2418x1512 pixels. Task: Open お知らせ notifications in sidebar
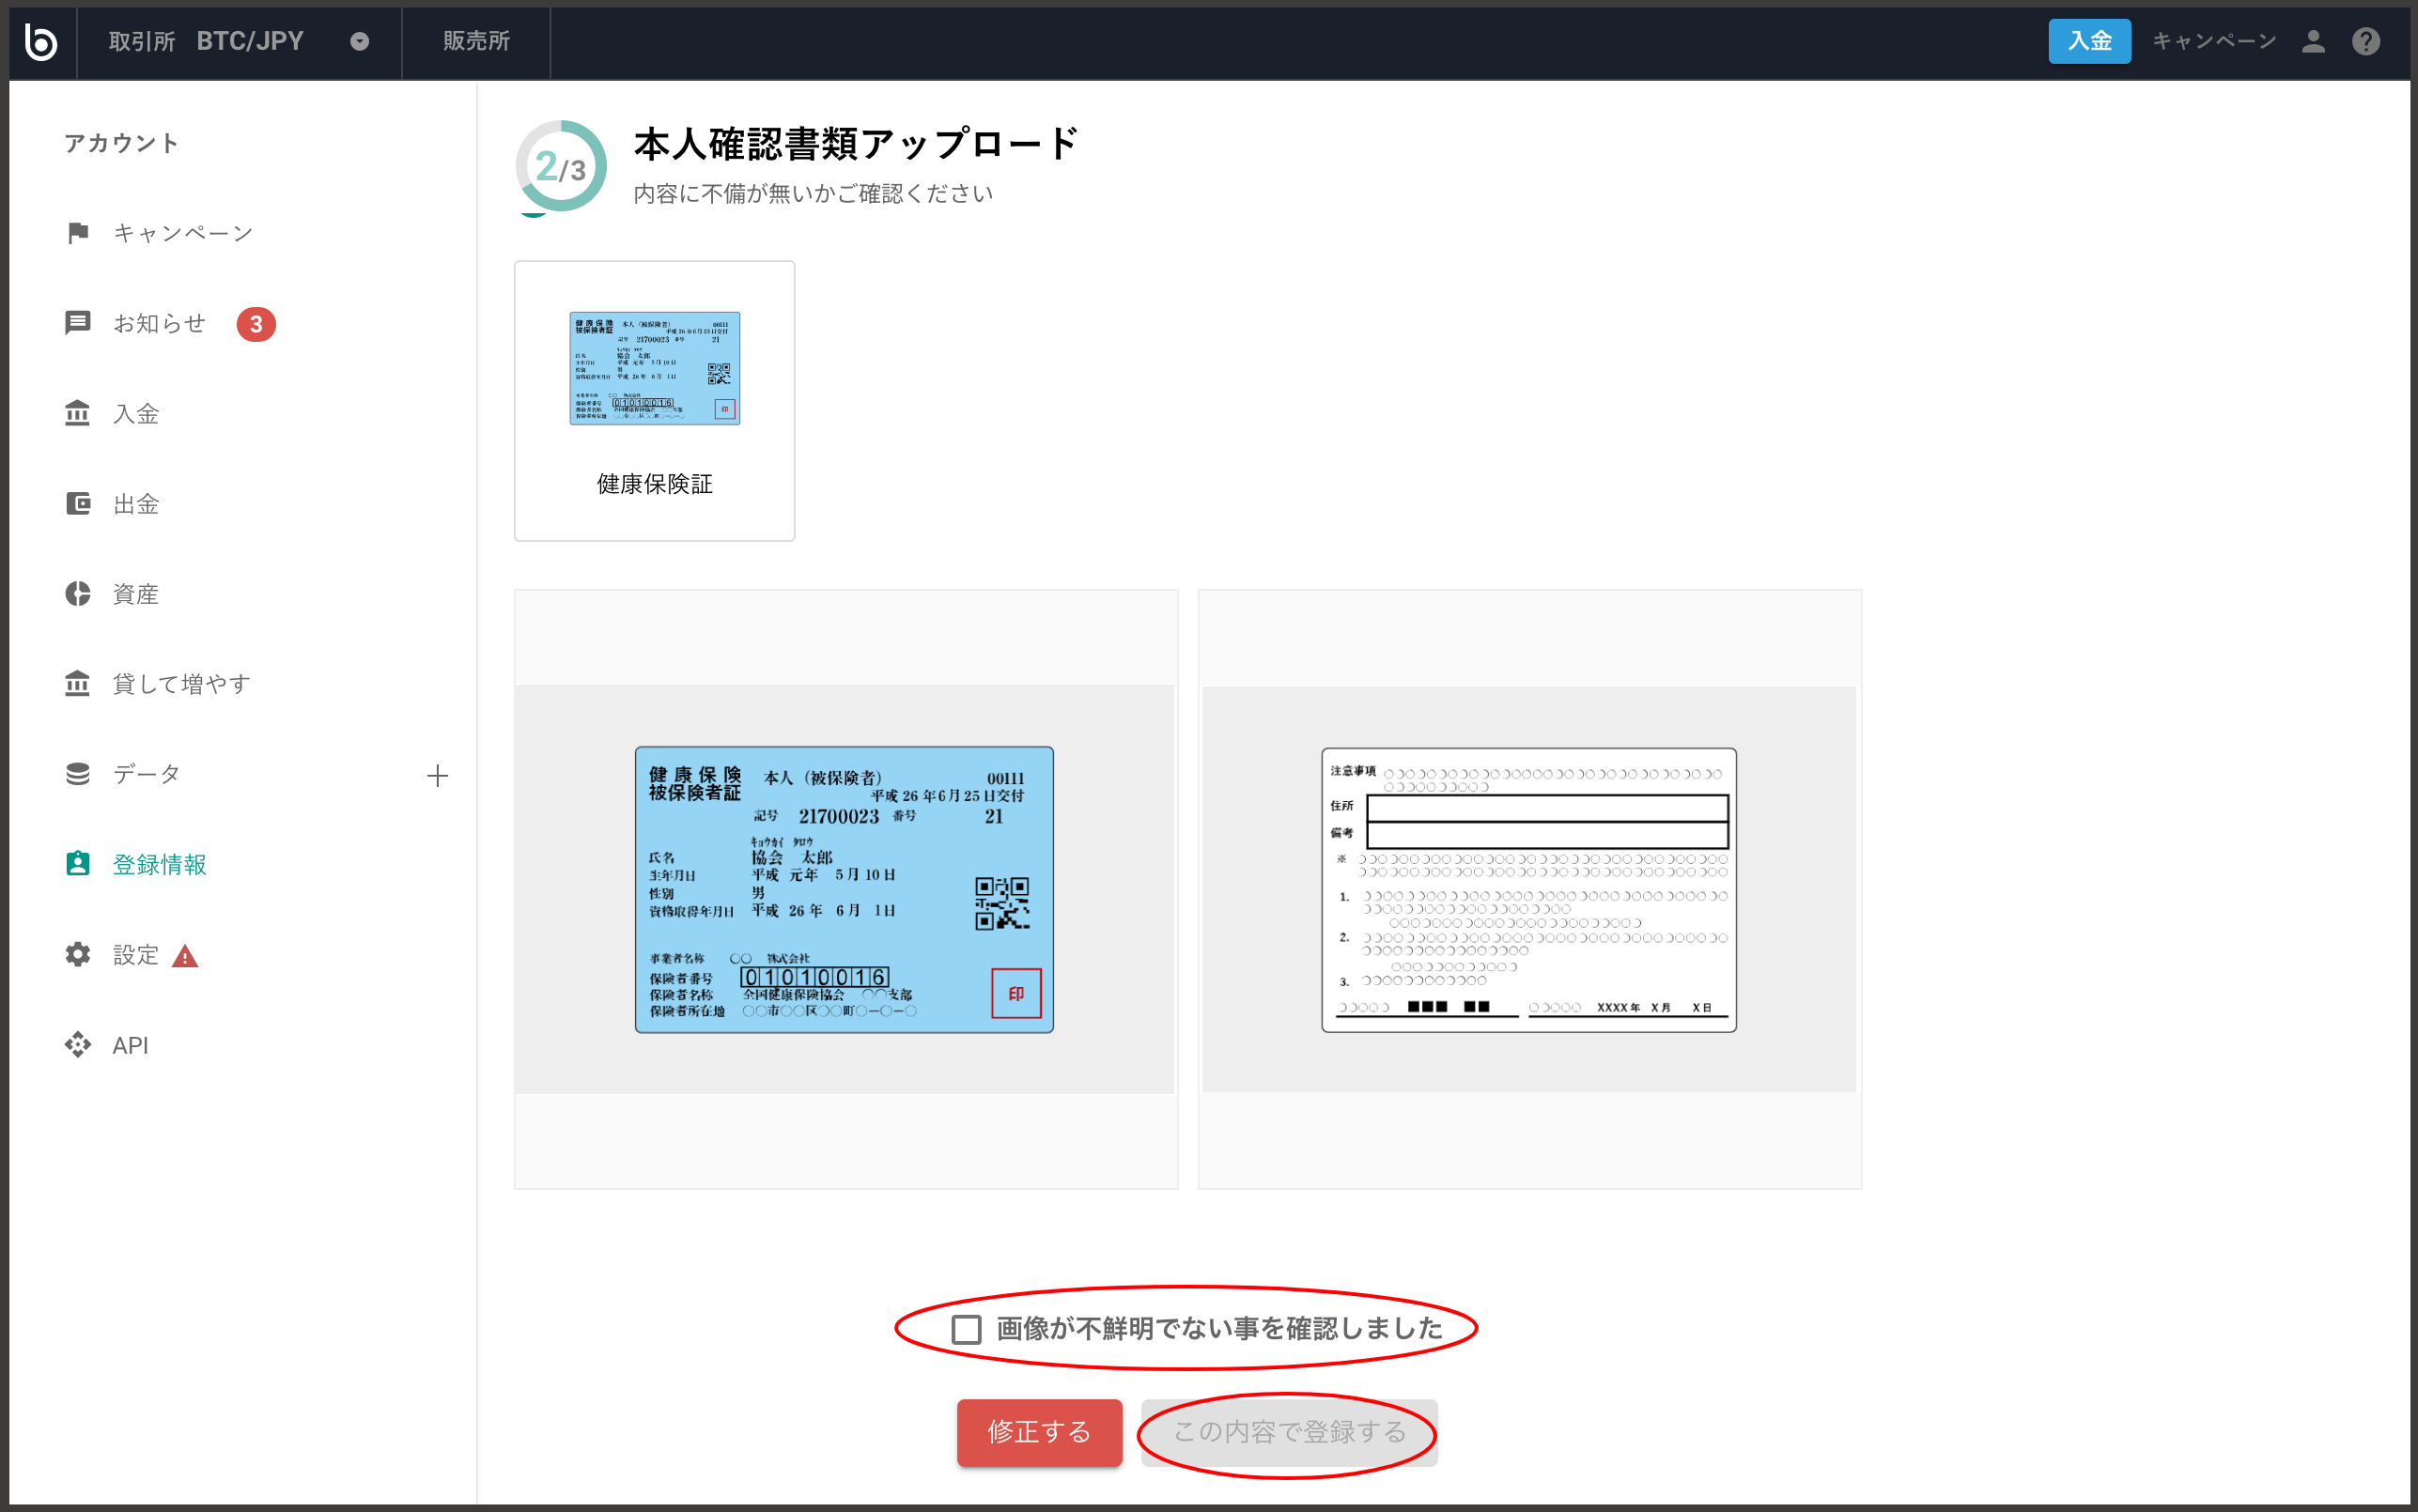(x=160, y=323)
